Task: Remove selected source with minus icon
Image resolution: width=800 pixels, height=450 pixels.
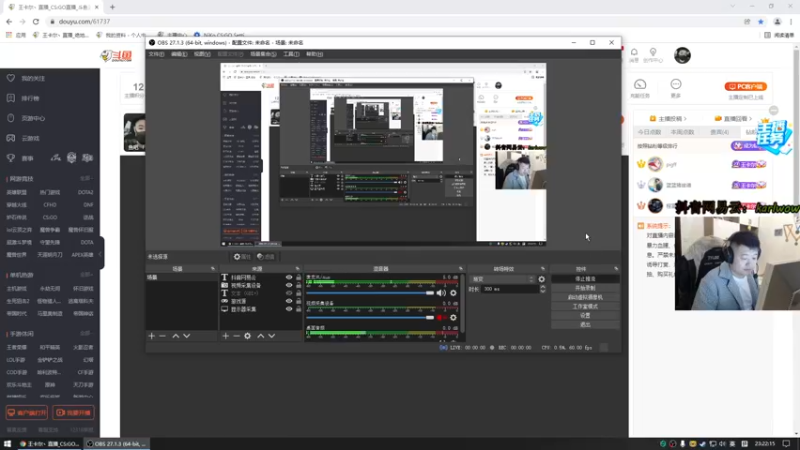Action: pos(236,336)
